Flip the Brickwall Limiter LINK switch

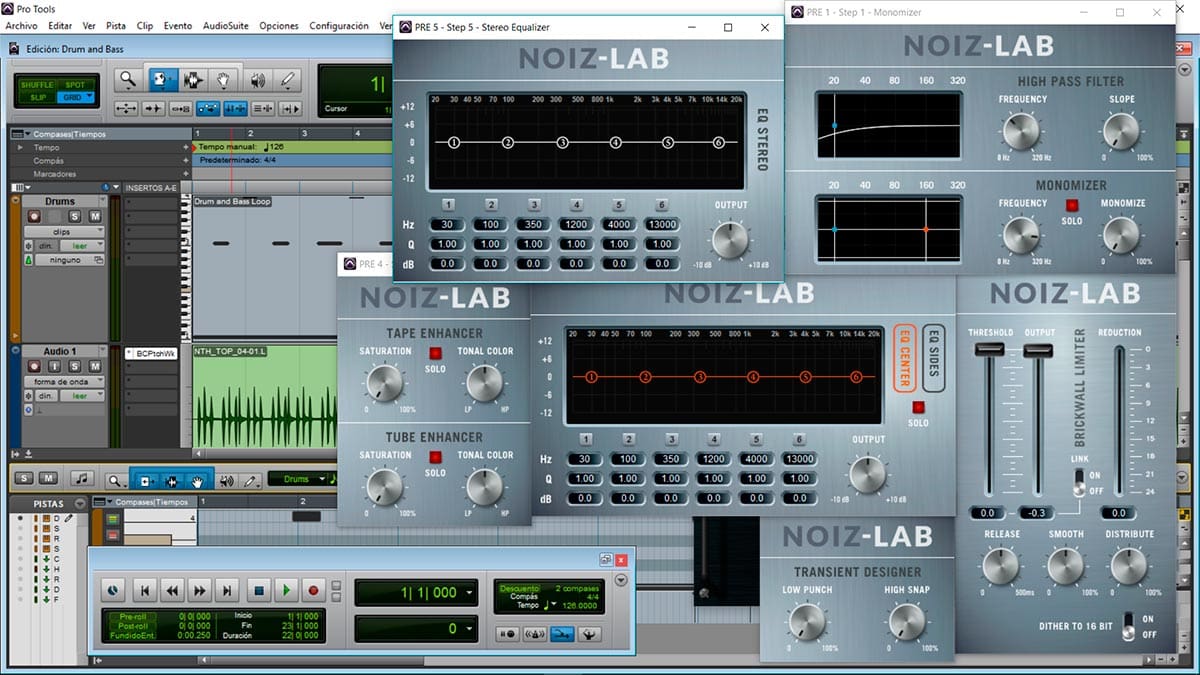click(1079, 484)
